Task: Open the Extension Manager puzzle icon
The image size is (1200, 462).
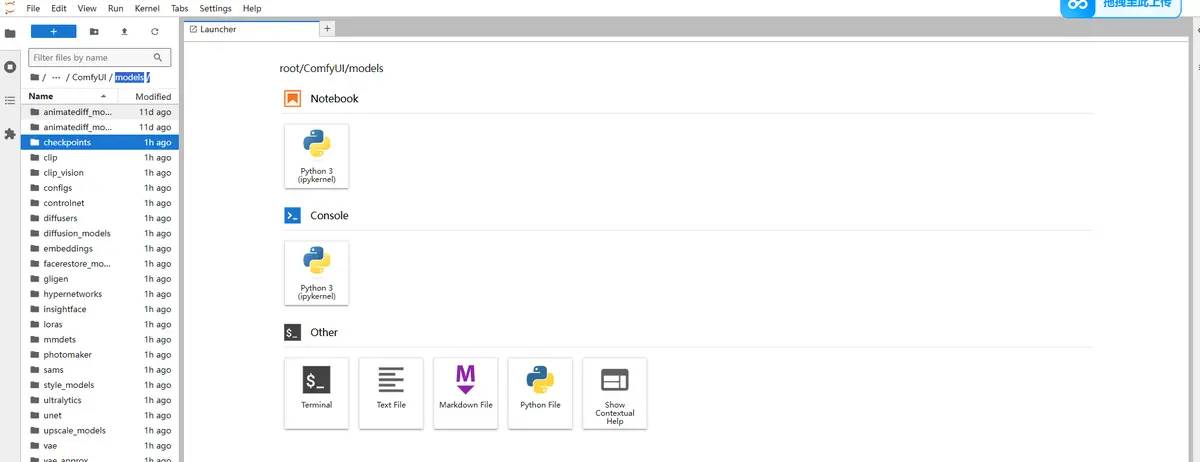Action: [x=10, y=133]
